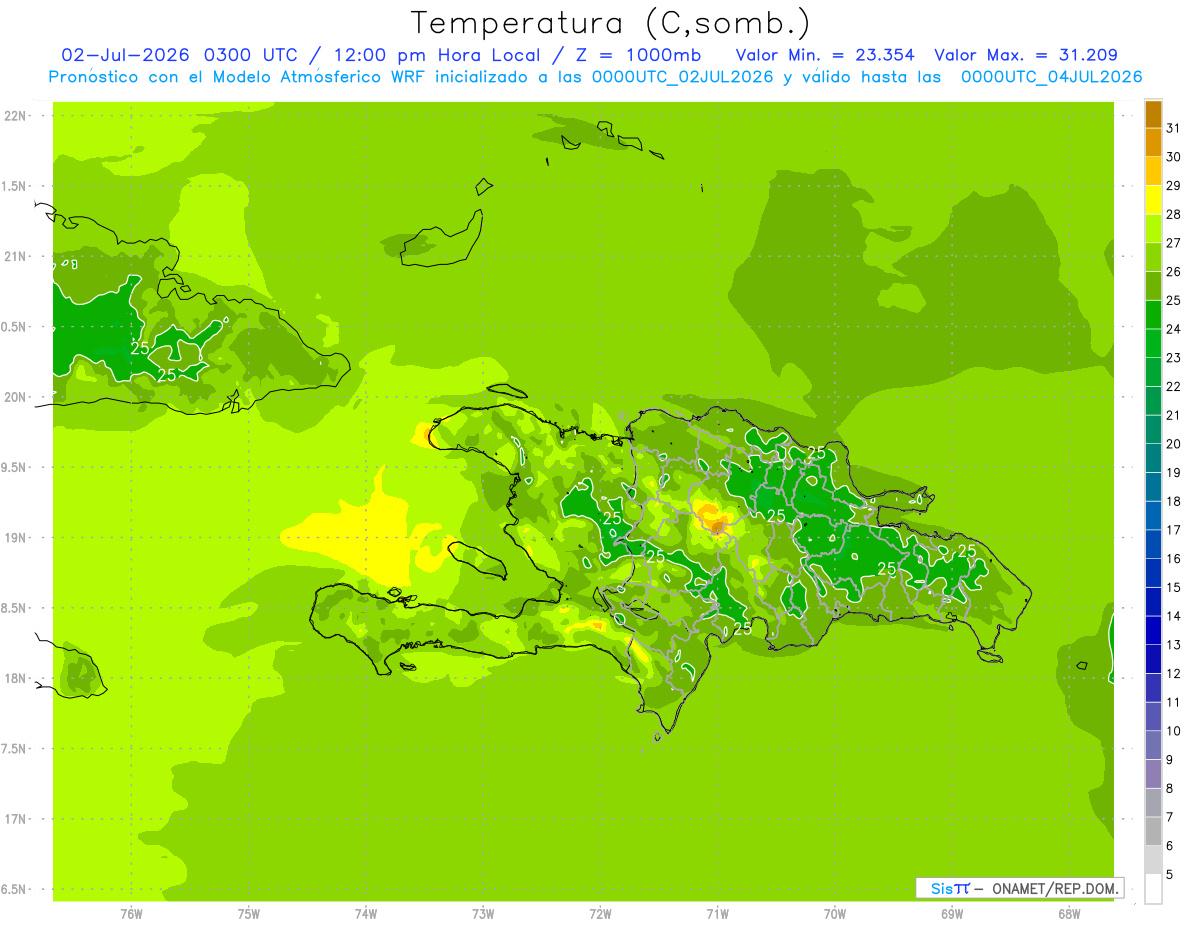This screenshot has width=1200, height=927.
Task: Click the 74W longitude label
Action: point(366,913)
